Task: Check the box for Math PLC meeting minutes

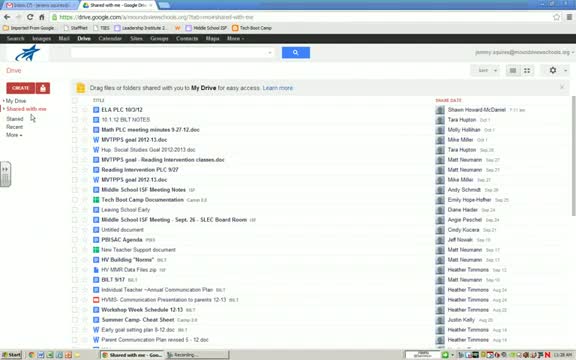Action: (x=75, y=130)
